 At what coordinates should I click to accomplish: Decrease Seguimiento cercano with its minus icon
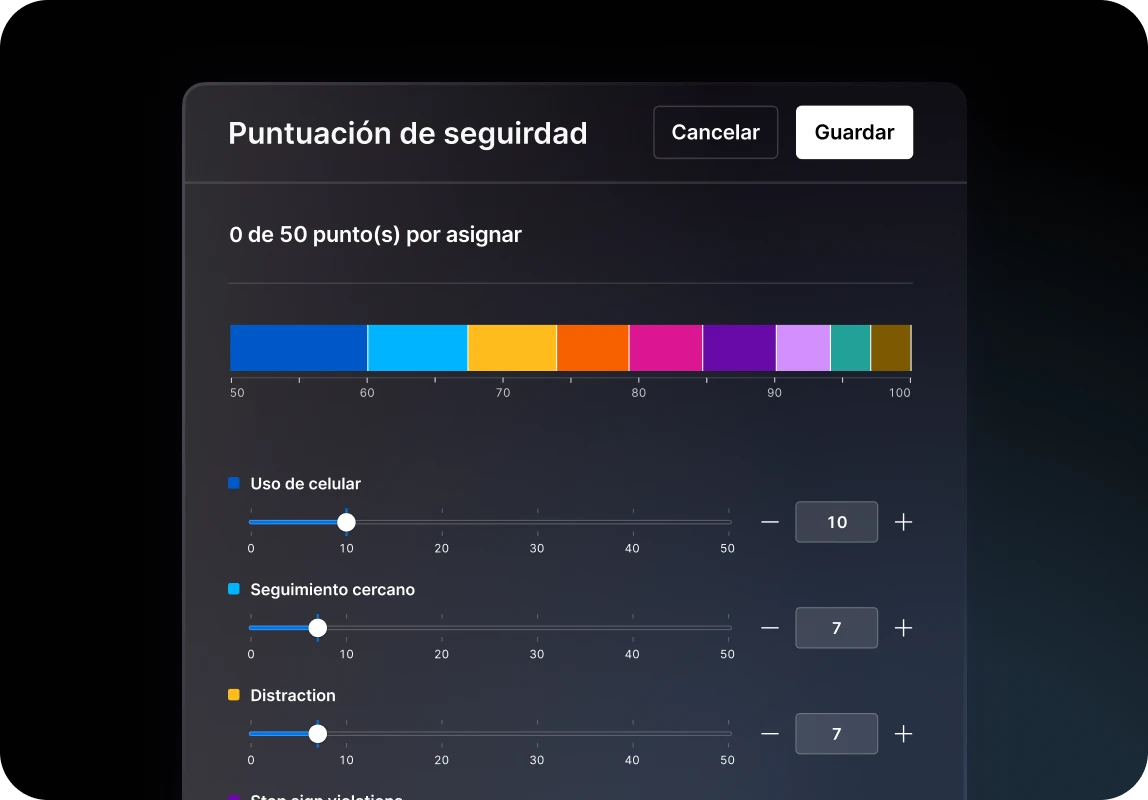click(x=770, y=628)
